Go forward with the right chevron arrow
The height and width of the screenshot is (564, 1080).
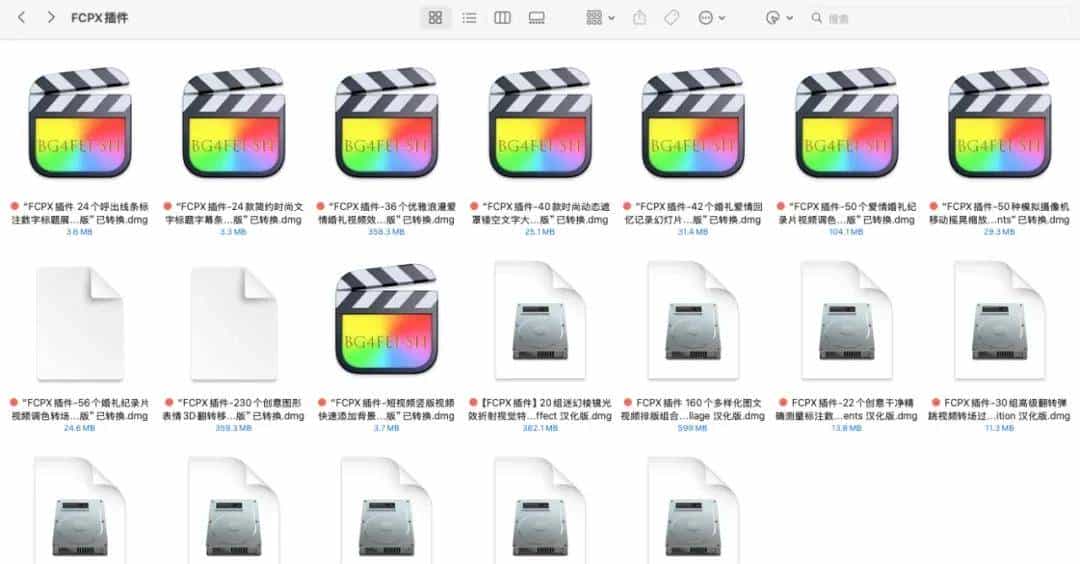click(x=51, y=18)
